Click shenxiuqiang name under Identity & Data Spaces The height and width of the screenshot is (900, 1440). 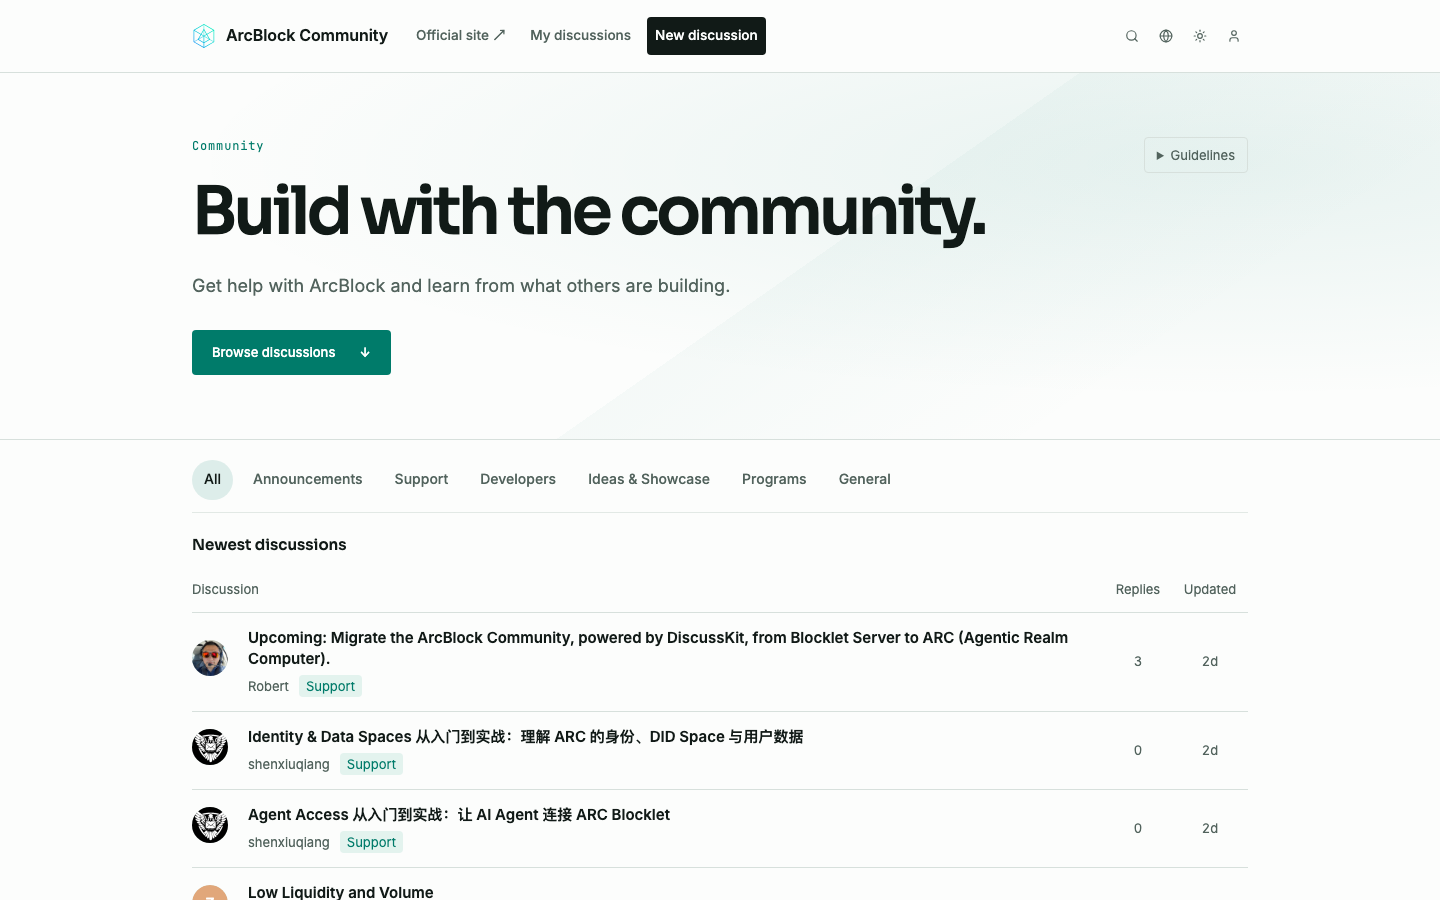tap(289, 764)
